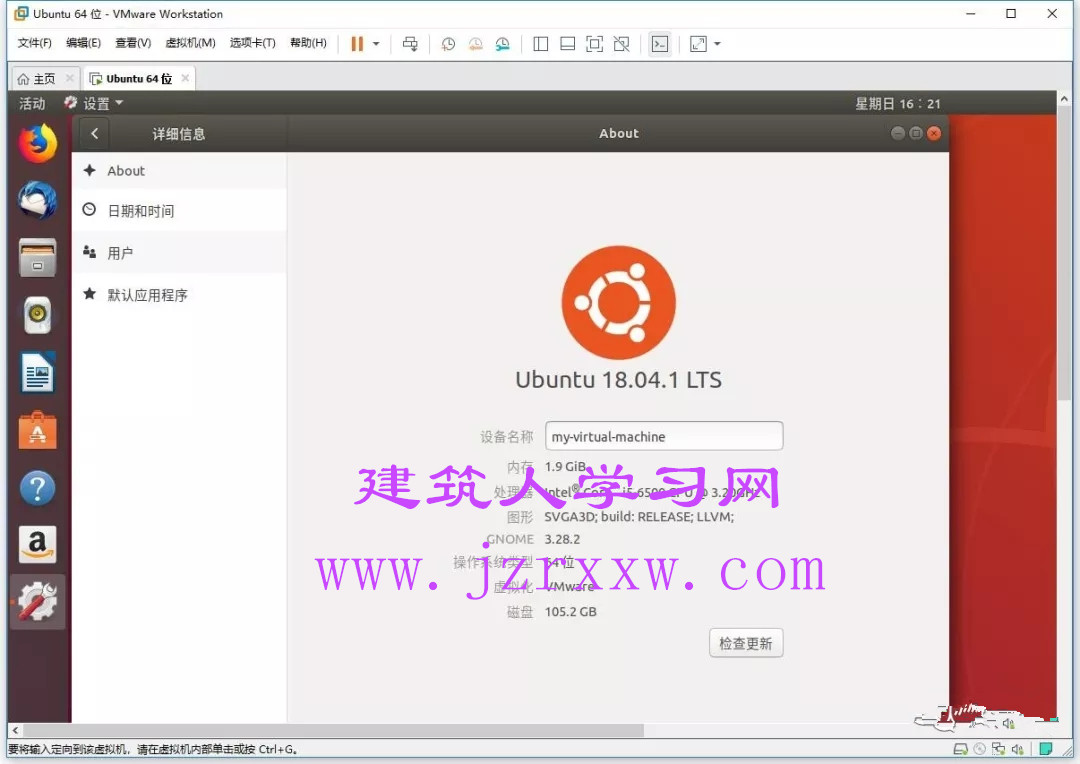This screenshot has height=764, width=1080.
Task: Click the device name field my-virtual-machine
Action: pos(664,436)
